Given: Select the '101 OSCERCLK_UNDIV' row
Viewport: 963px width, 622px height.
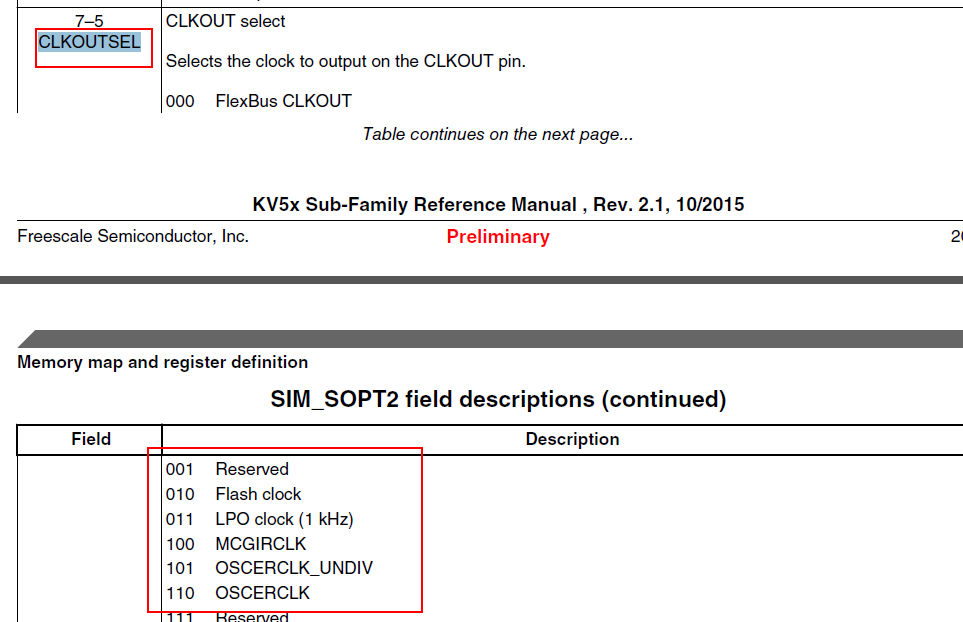Looking at the screenshot, I should [x=269, y=568].
